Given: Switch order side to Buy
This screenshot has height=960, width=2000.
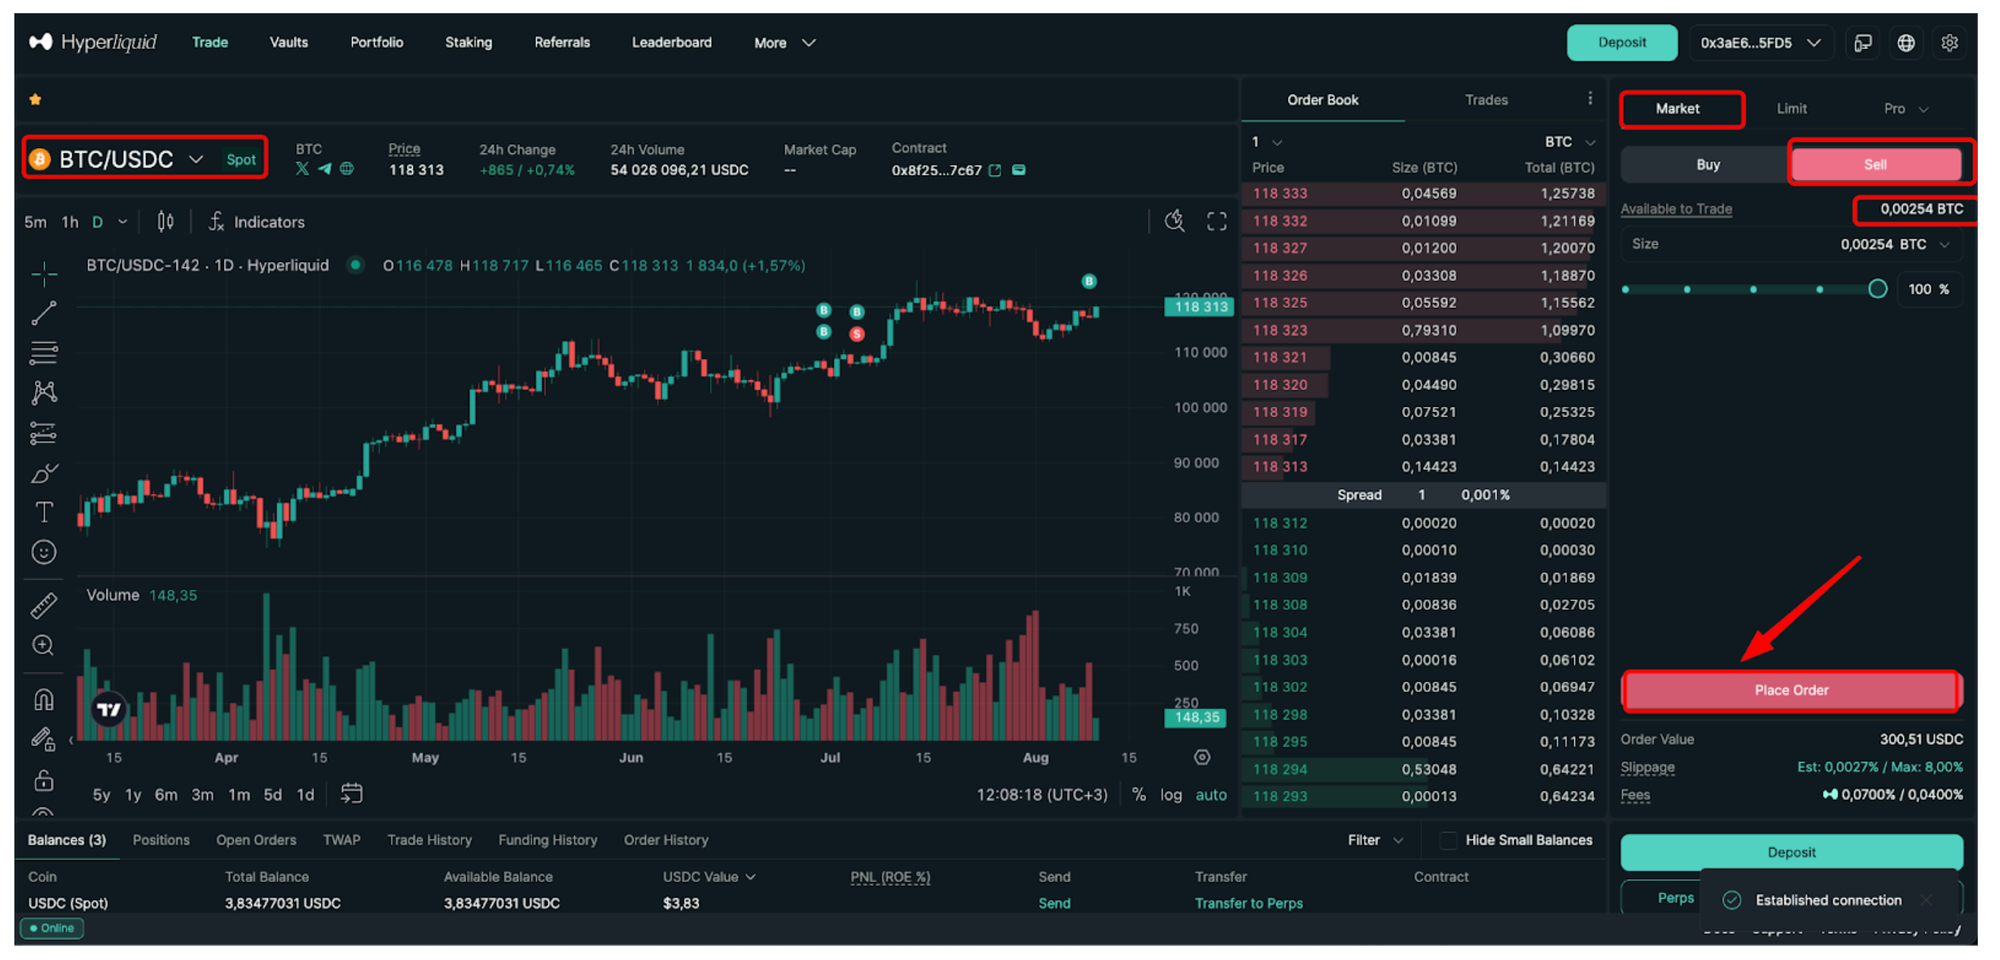Looking at the screenshot, I should click(1707, 165).
